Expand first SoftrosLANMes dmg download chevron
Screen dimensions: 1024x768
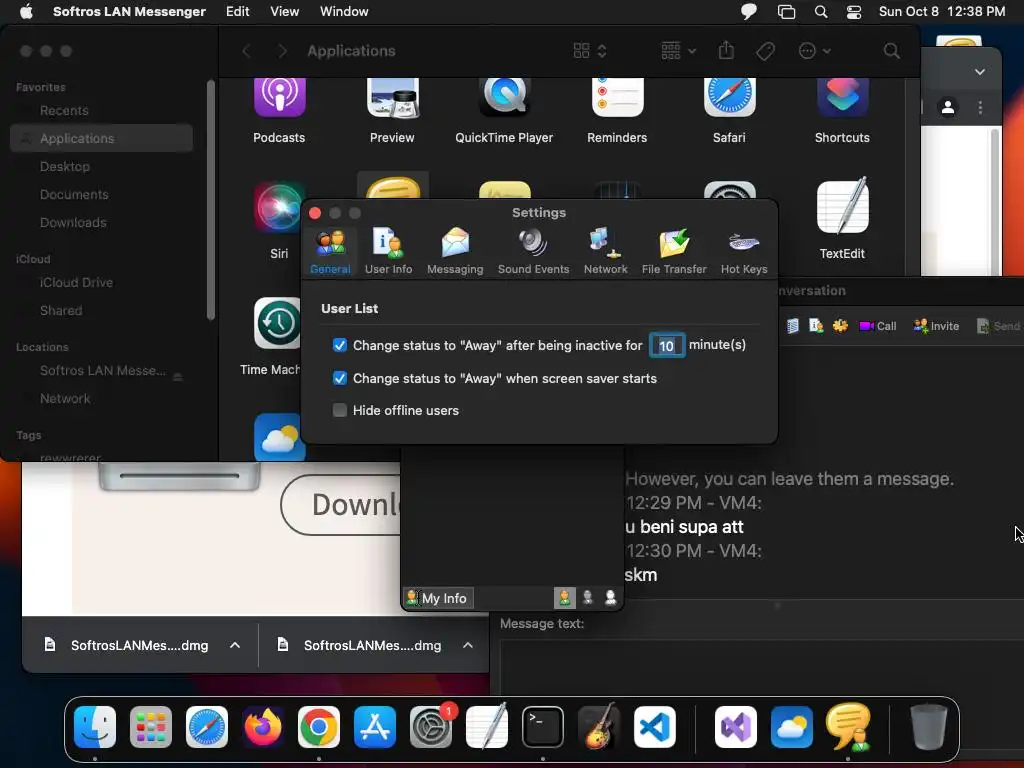[x=235, y=645]
